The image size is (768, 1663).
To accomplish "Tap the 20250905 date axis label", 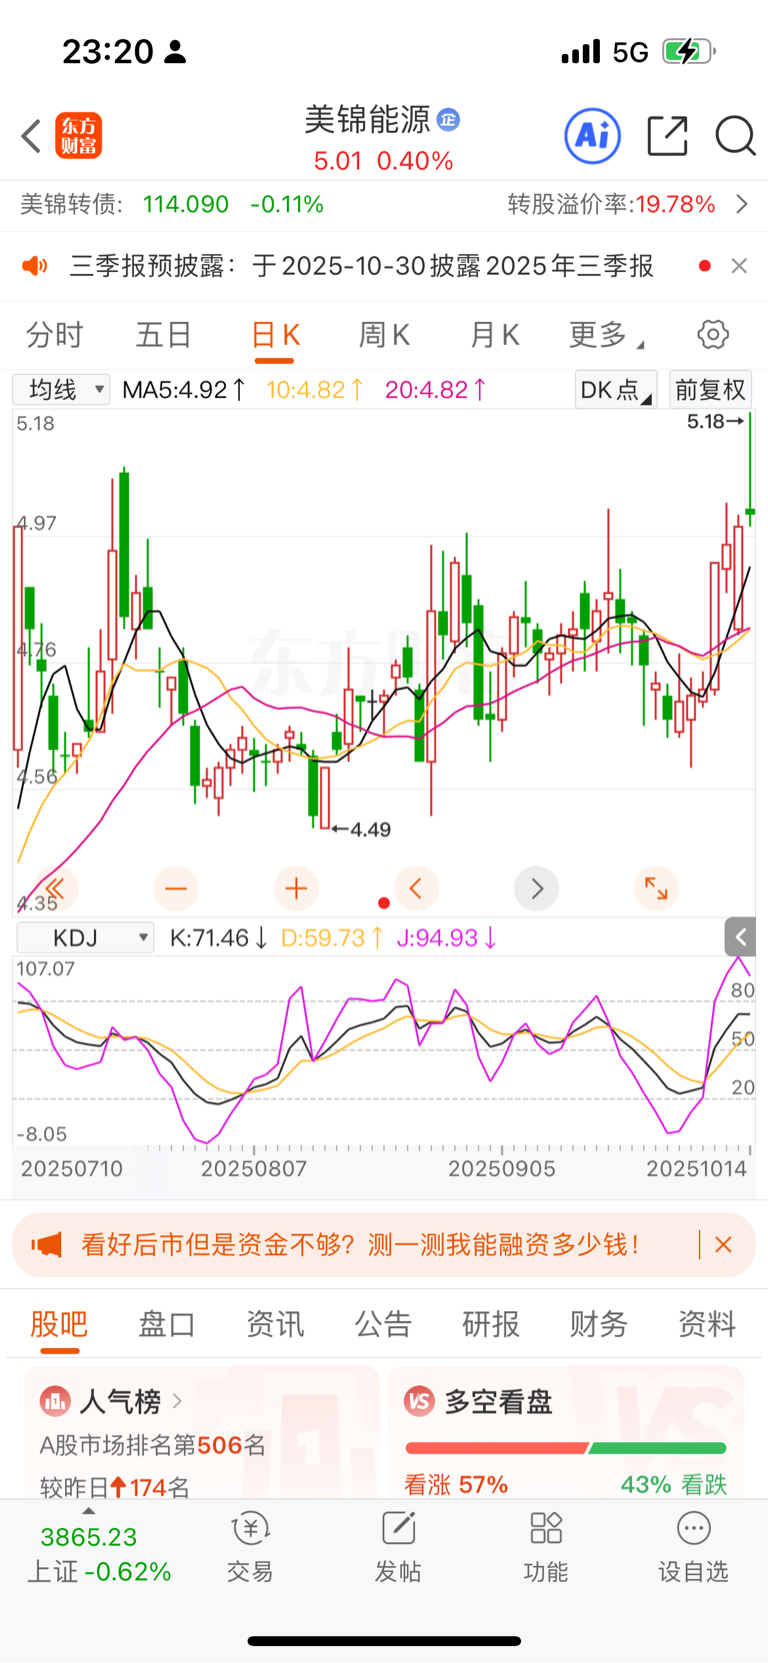I will tap(501, 1168).
